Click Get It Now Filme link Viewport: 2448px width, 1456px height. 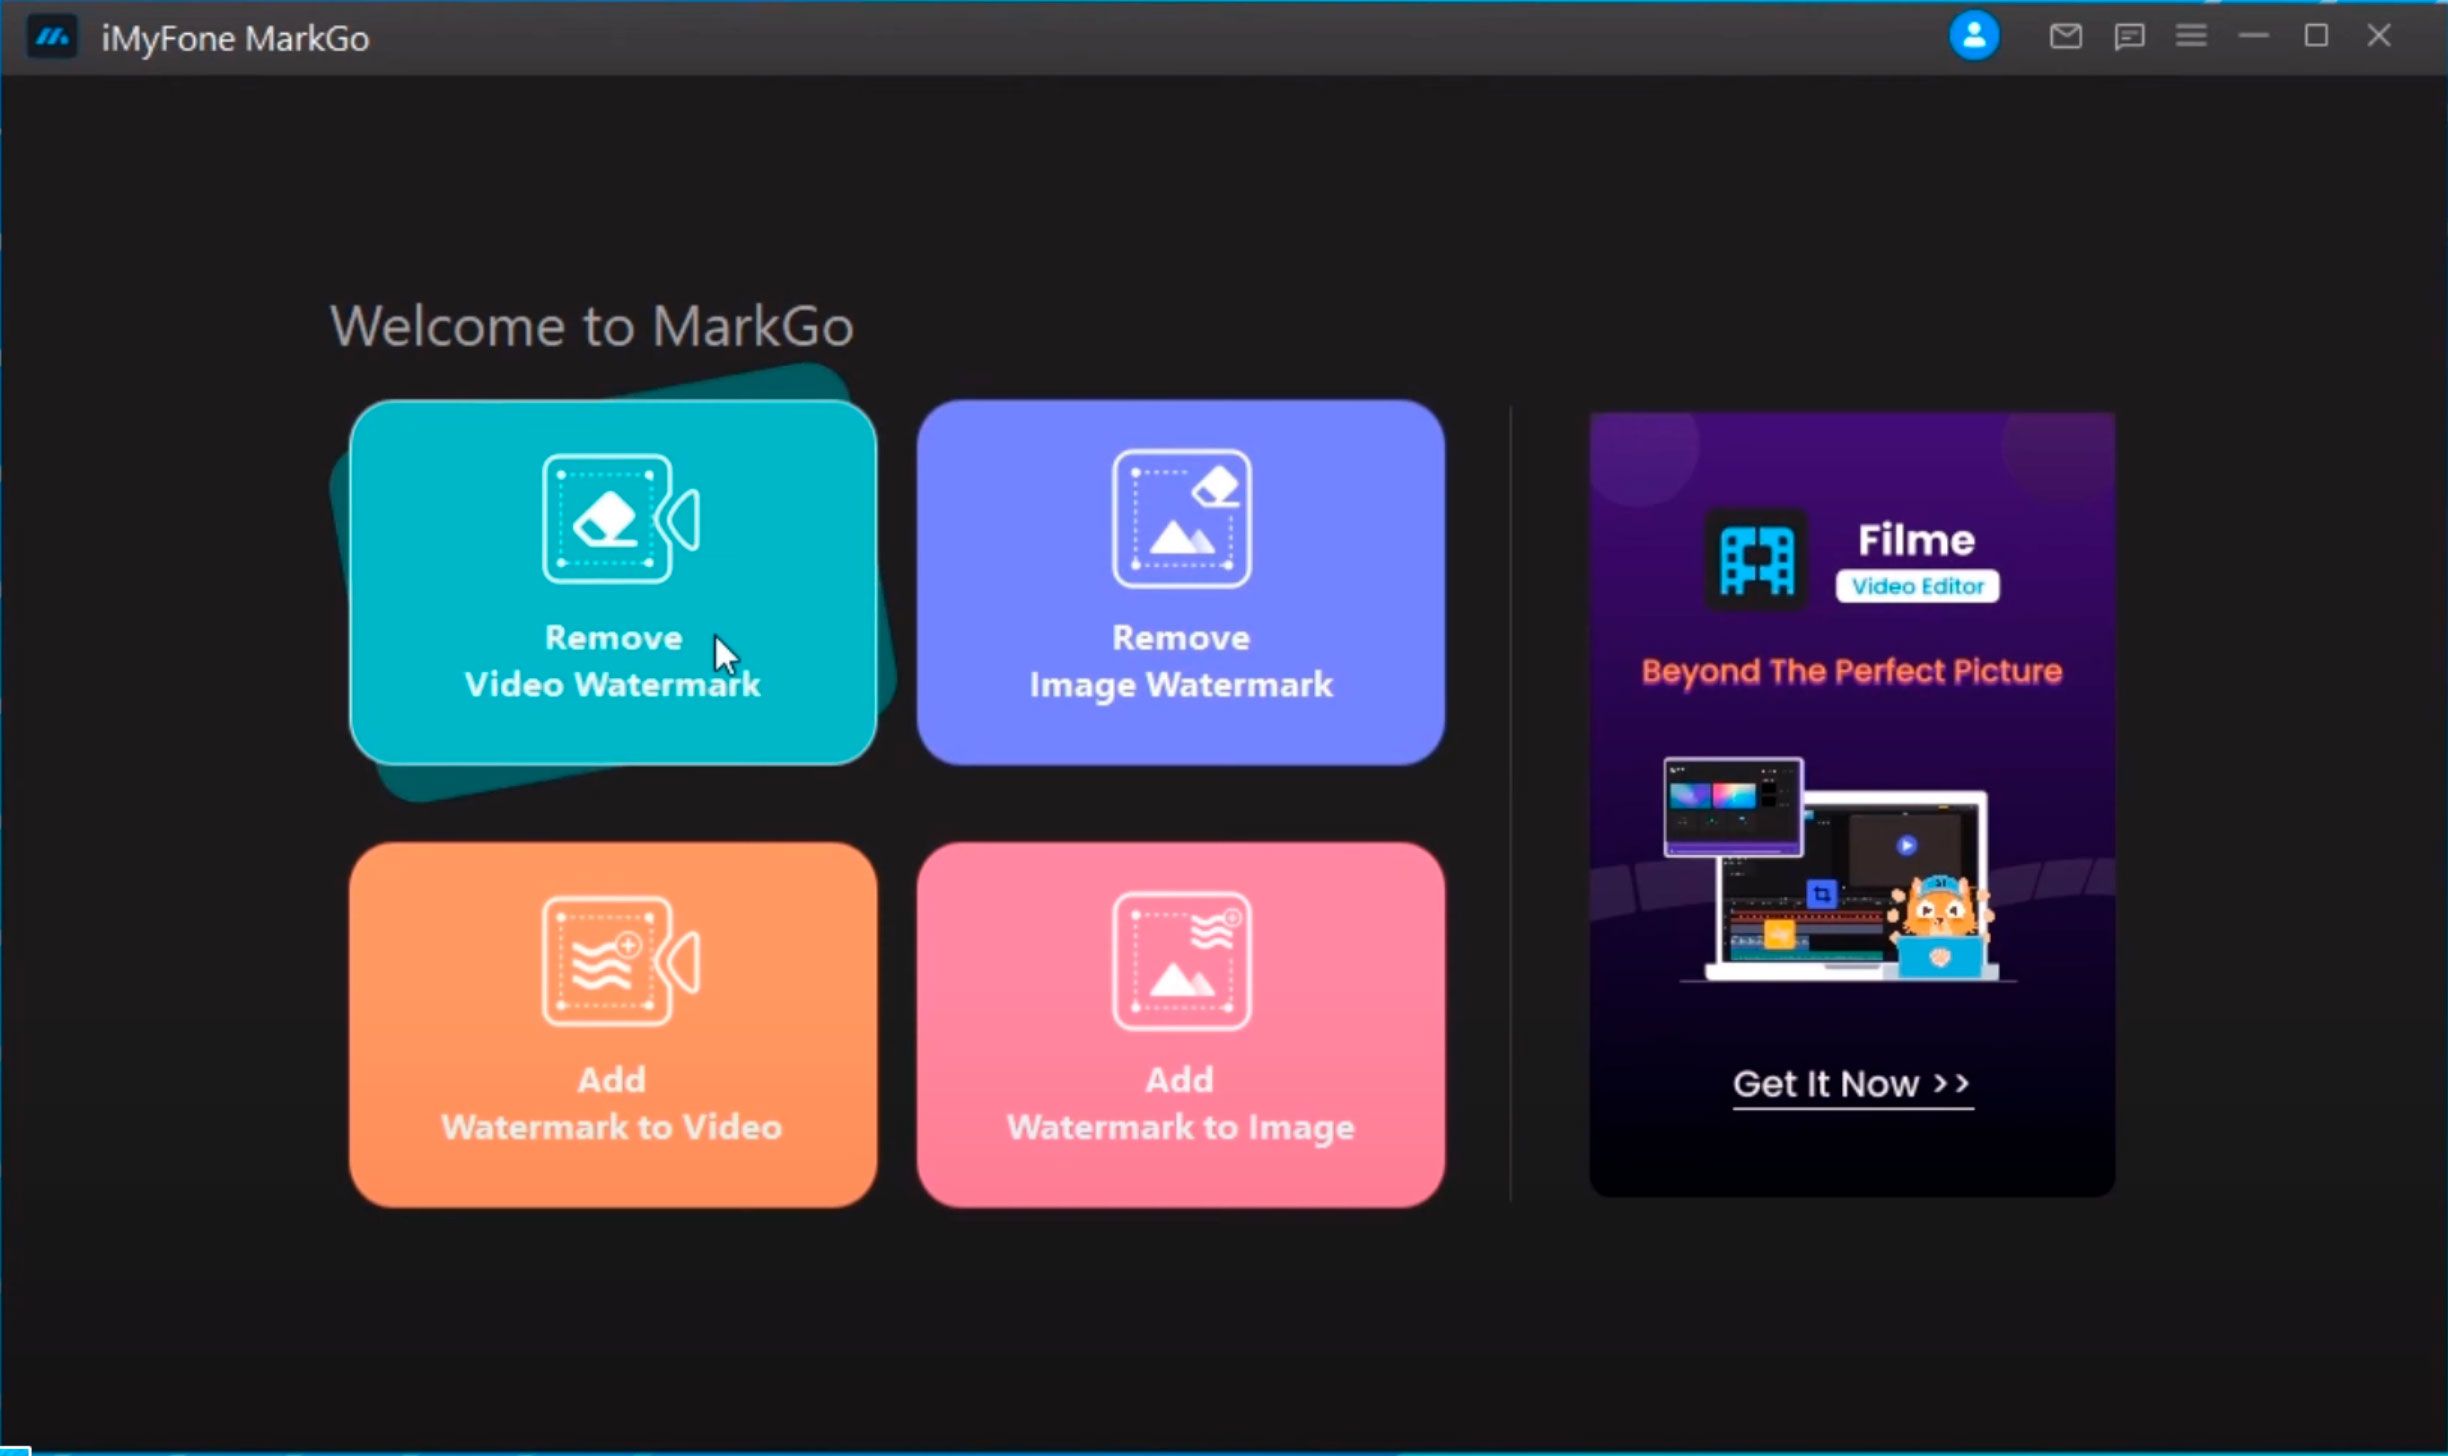tap(1850, 1083)
